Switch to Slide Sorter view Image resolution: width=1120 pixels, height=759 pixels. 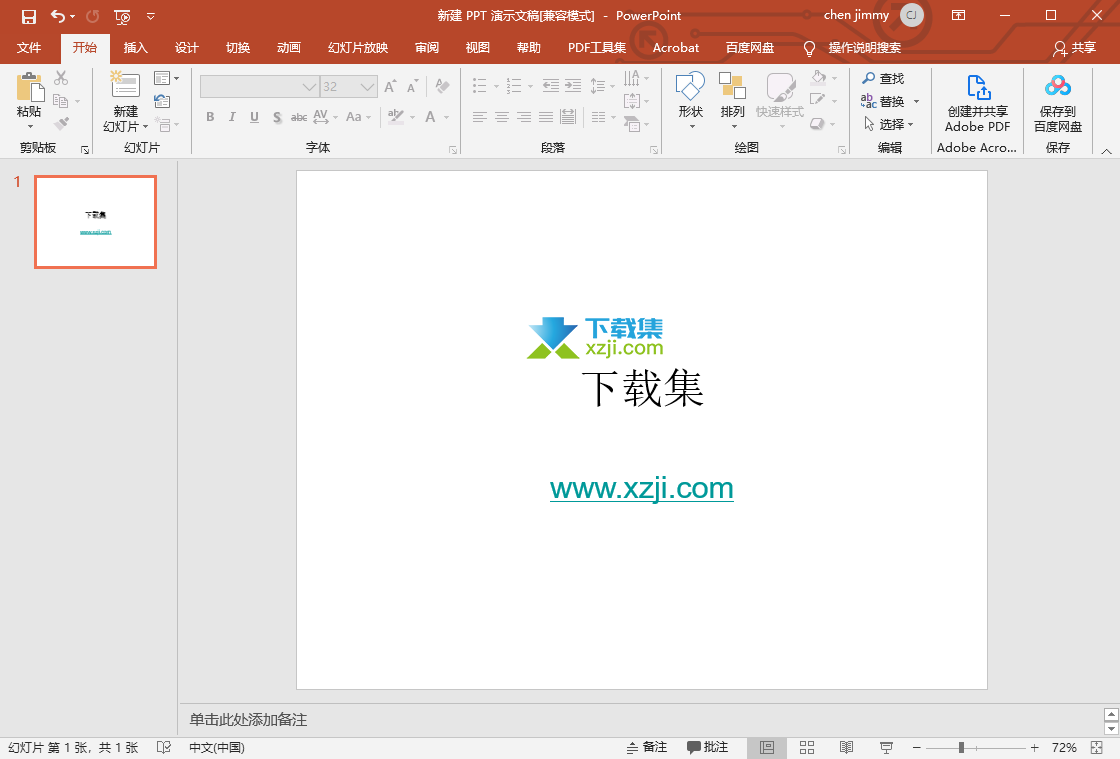807,748
